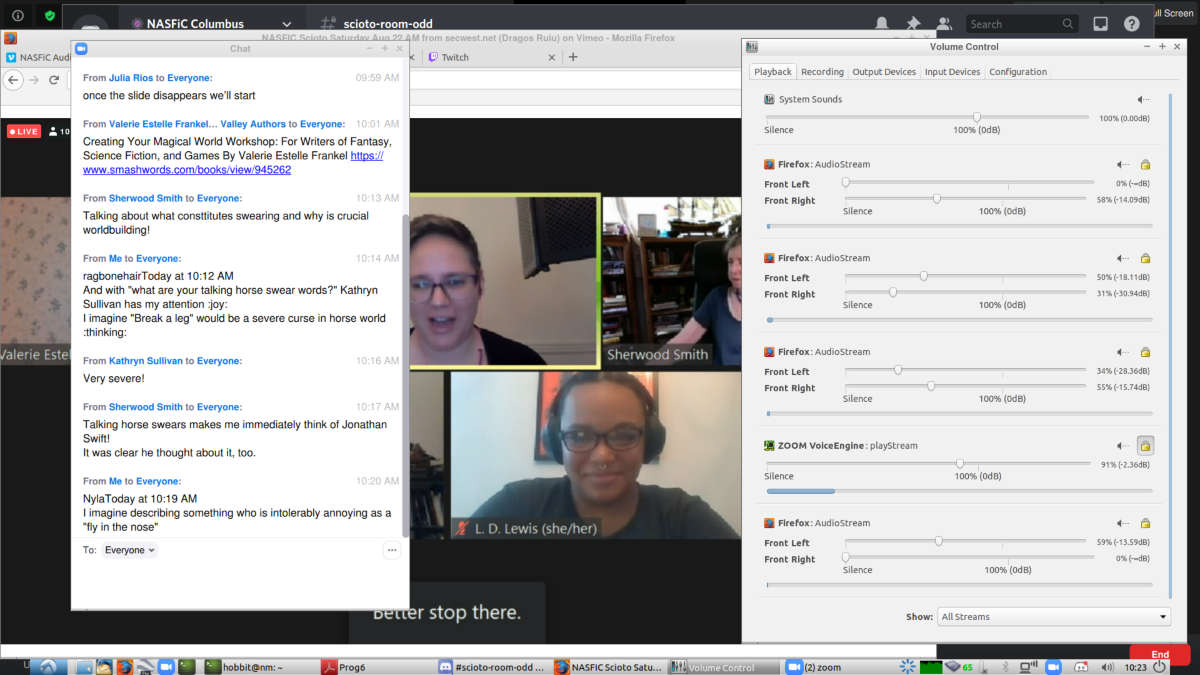Open the Output Devices tab
Image resolution: width=1200 pixels, height=675 pixels.
(x=884, y=72)
